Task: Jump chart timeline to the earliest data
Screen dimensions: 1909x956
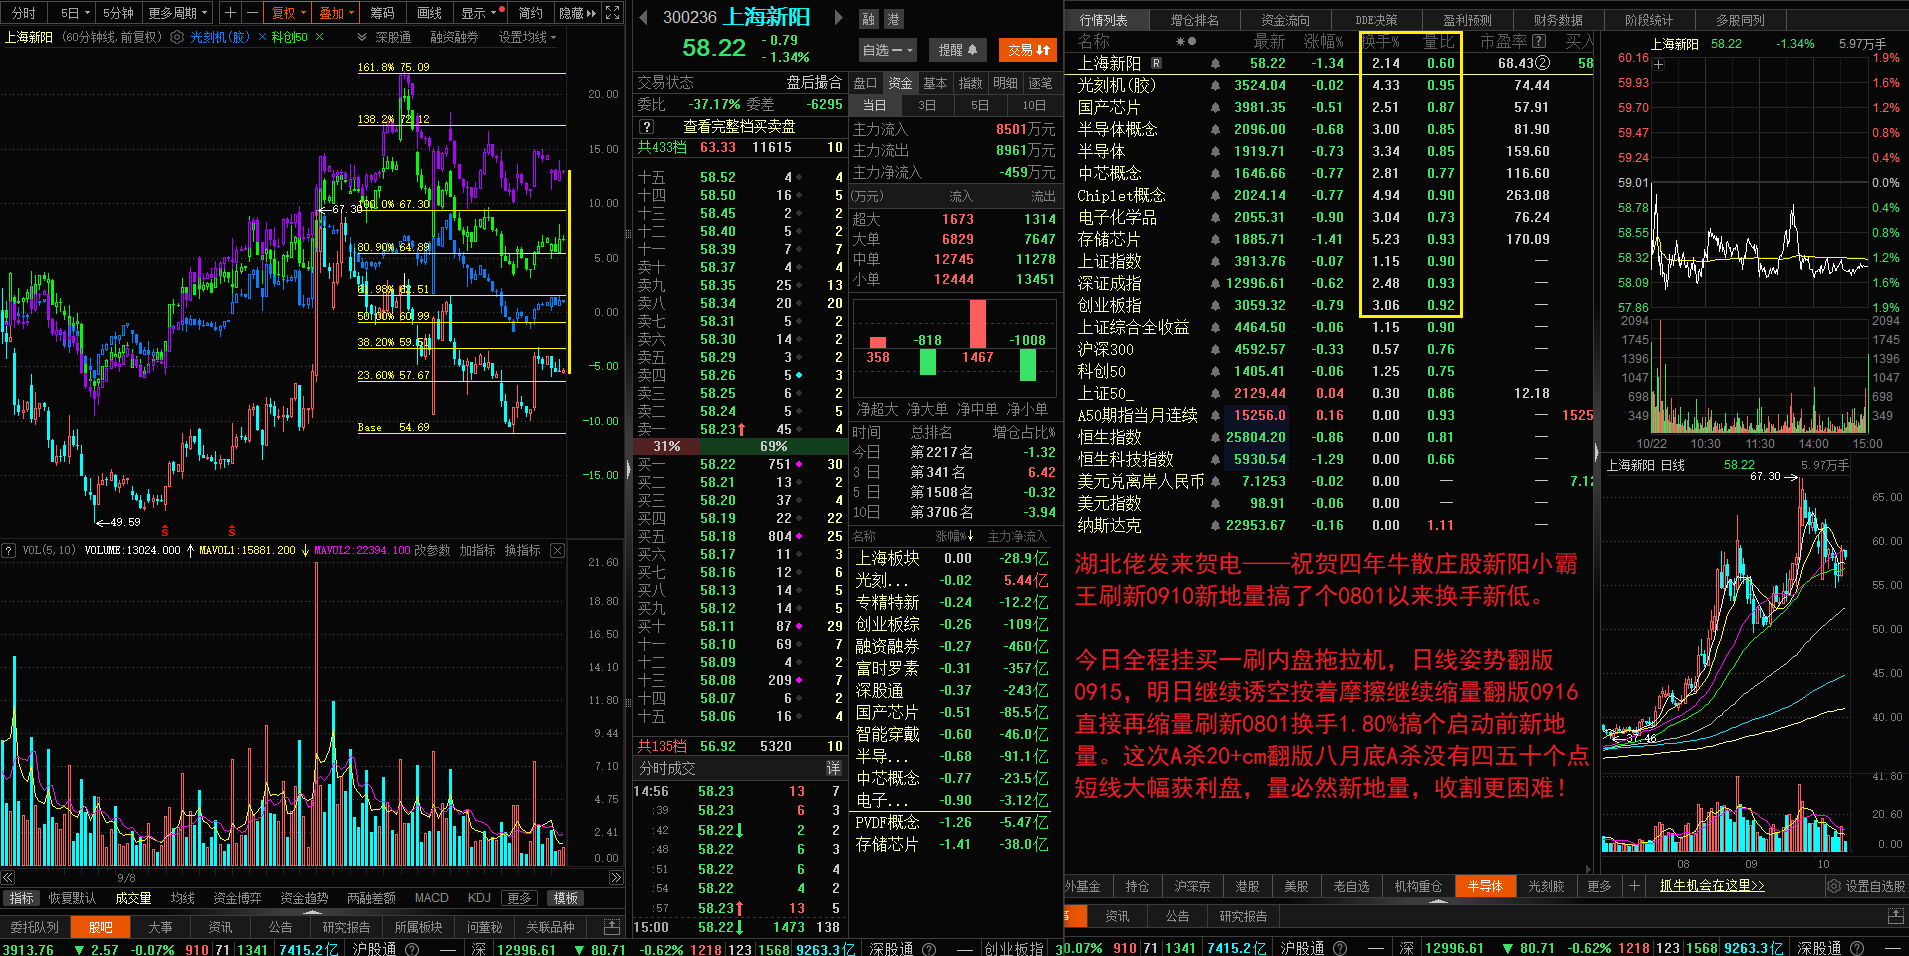Action: (x=8, y=878)
